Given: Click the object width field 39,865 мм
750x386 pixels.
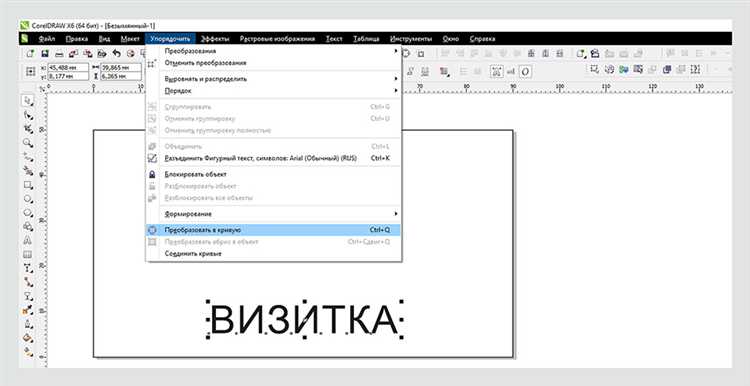Looking at the screenshot, I should pos(121,67).
